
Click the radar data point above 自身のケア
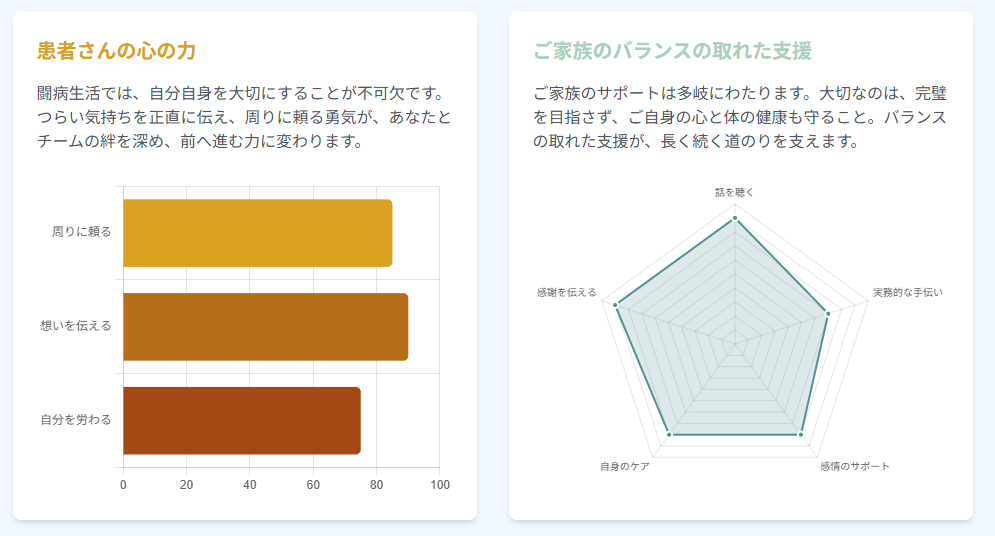click(669, 435)
